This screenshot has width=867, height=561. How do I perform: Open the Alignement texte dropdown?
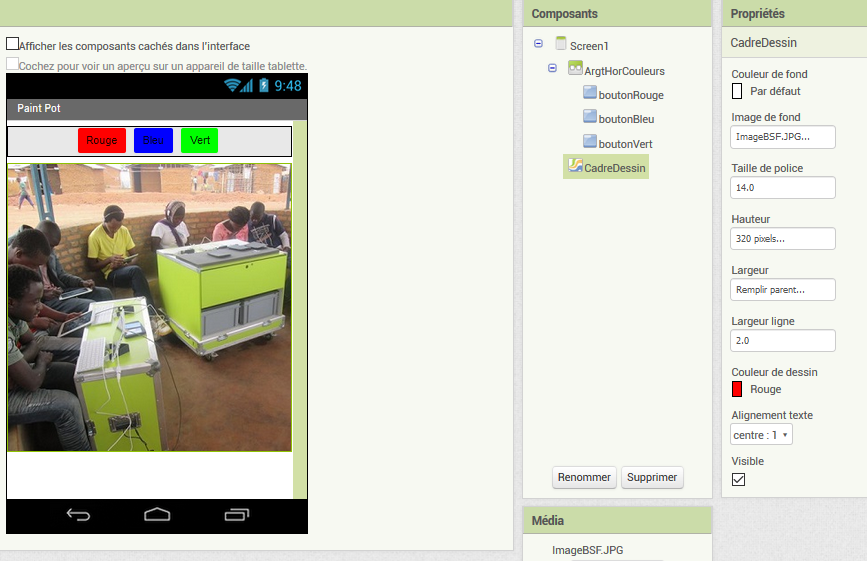coord(761,434)
